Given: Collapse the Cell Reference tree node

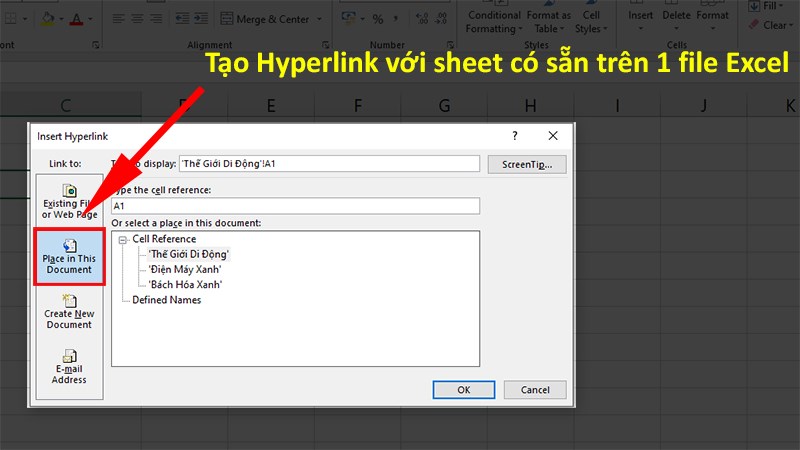Looking at the screenshot, I should coord(122,239).
